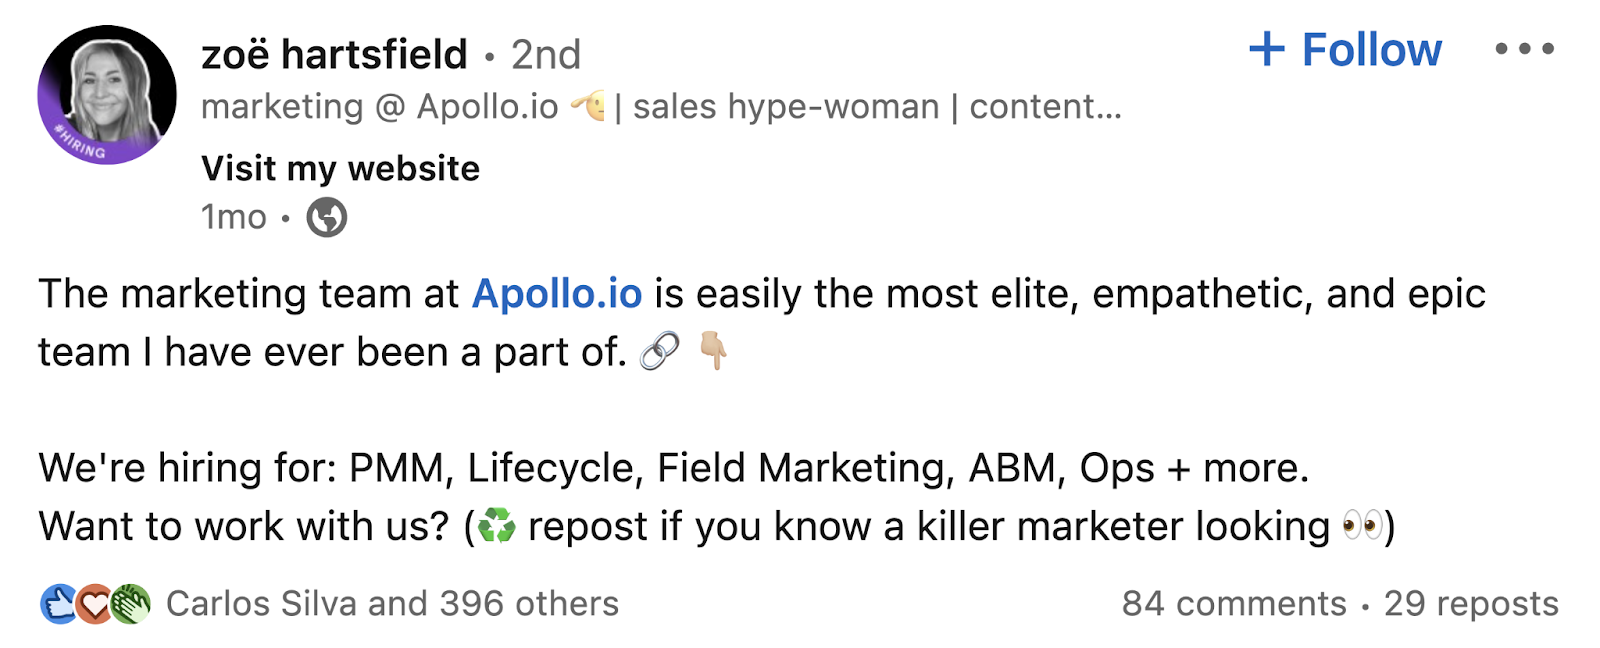The width and height of the screenshot is (1600, 648).
Task: Open the 84 comments list
Action: (x=1232, y=602)
